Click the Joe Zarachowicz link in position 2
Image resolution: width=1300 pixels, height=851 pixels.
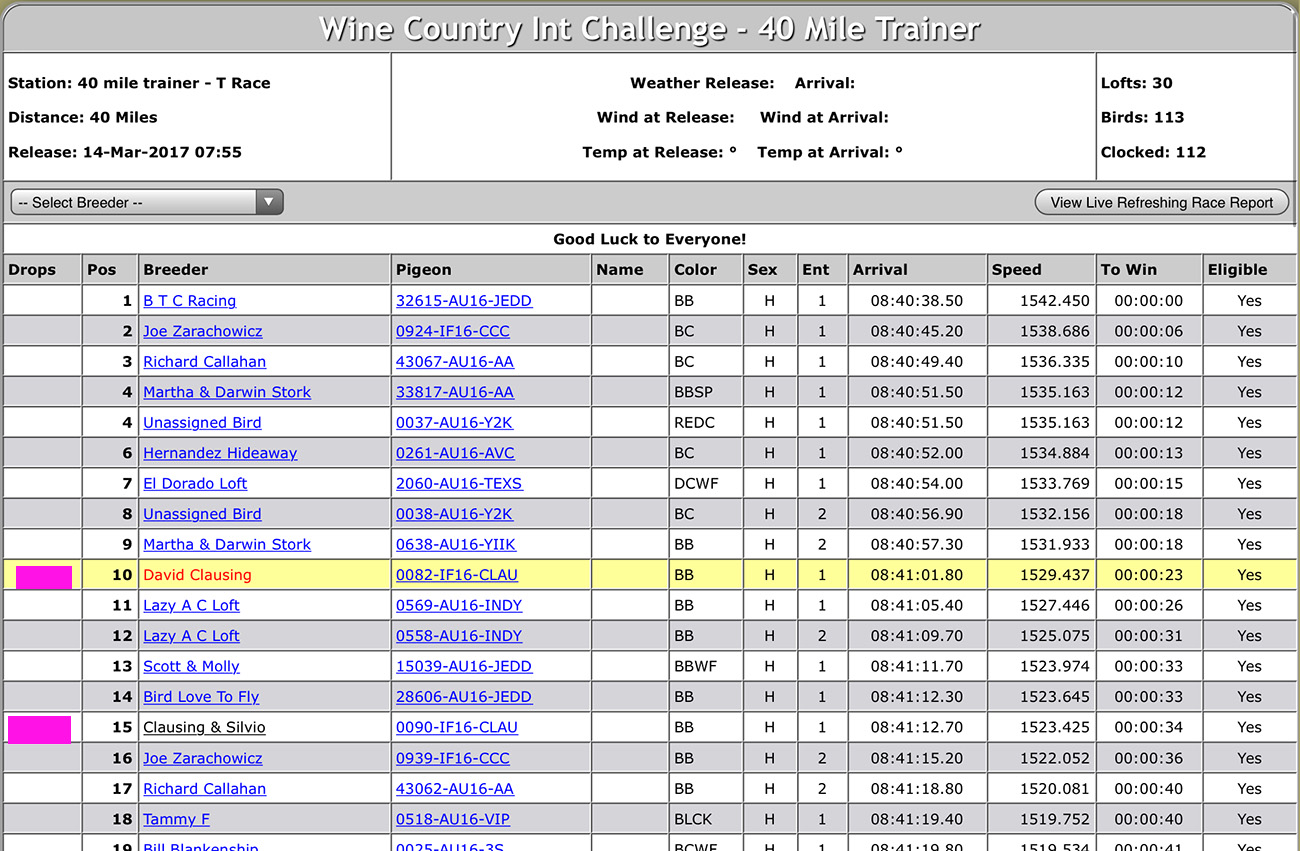(202, 331)
